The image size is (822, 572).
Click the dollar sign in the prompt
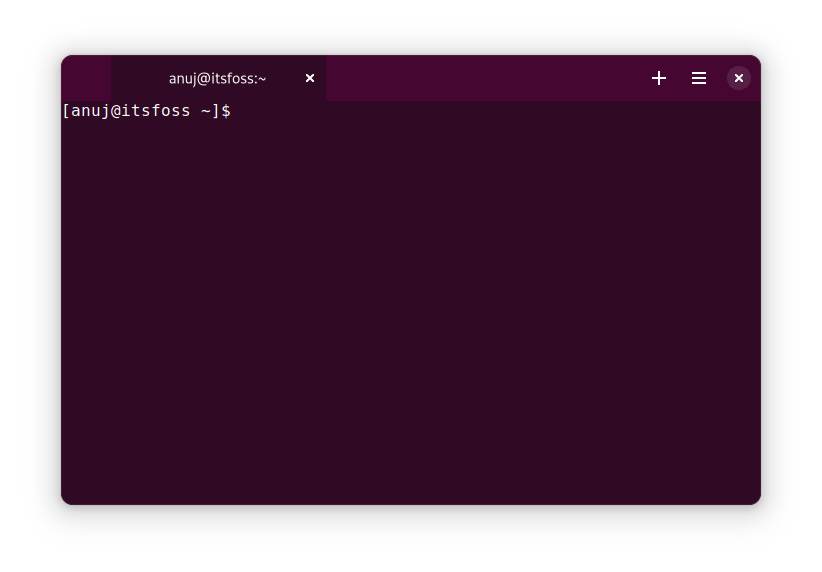coord(226,111)
